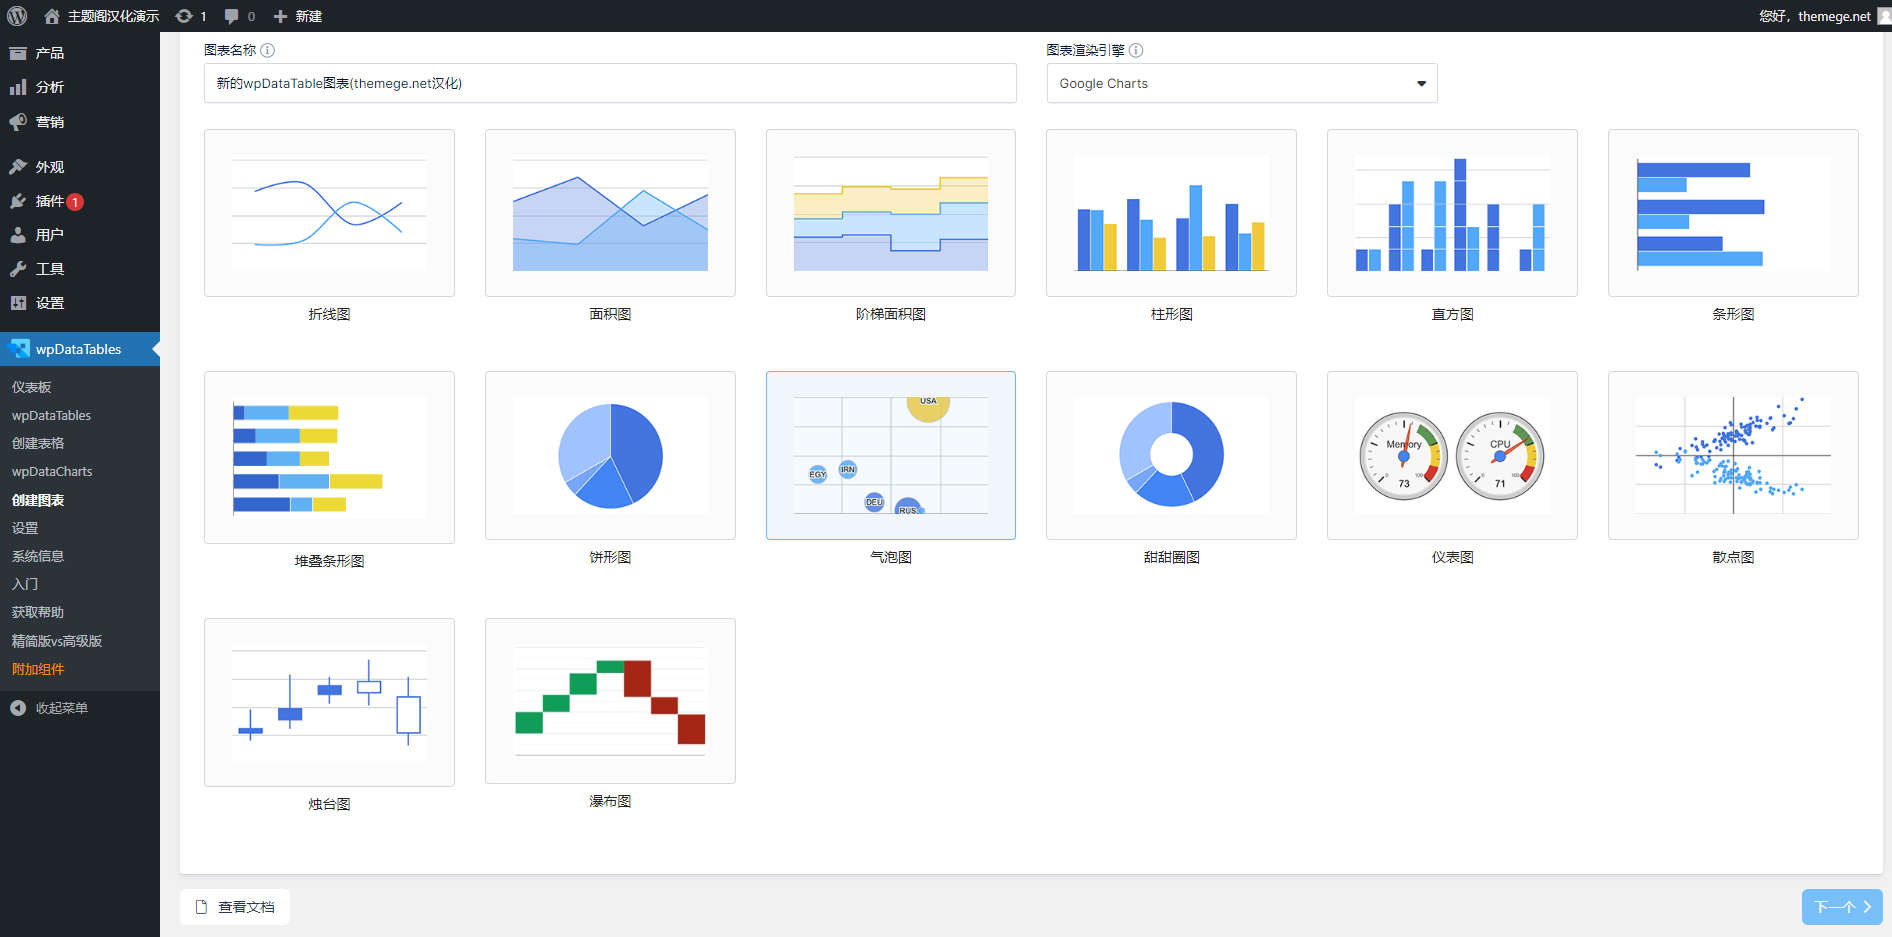Click the chart name input field
The height and width of the screenshot is (937, 1892).
pos(610,83)
